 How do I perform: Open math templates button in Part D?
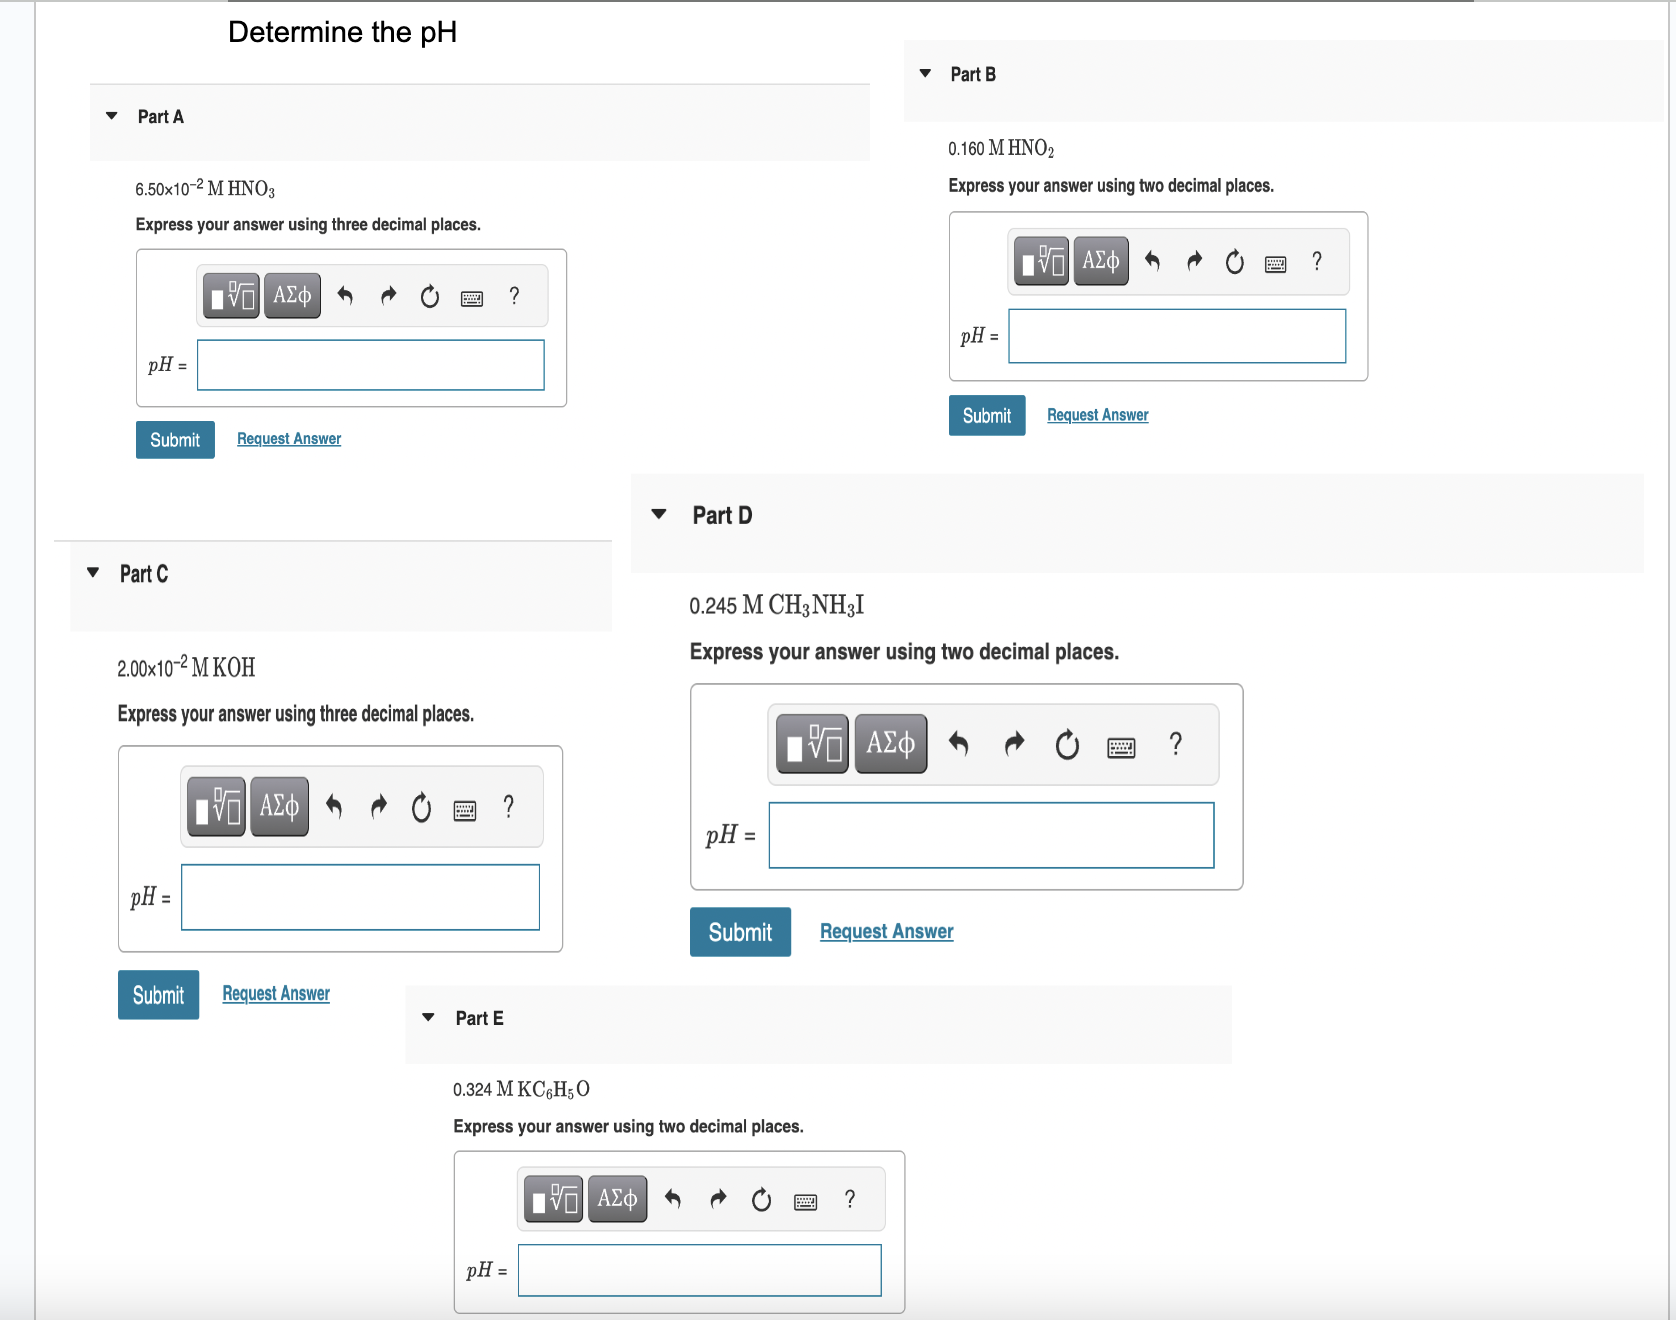click(x=813, y=744)
